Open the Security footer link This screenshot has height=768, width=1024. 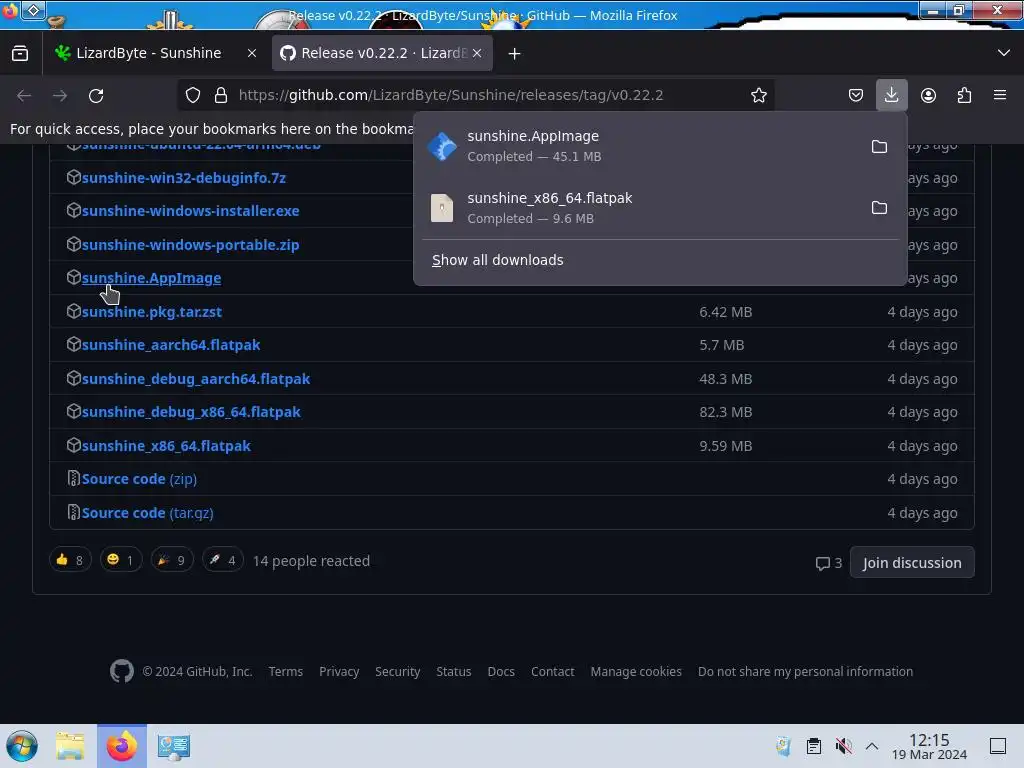(397, 671)
